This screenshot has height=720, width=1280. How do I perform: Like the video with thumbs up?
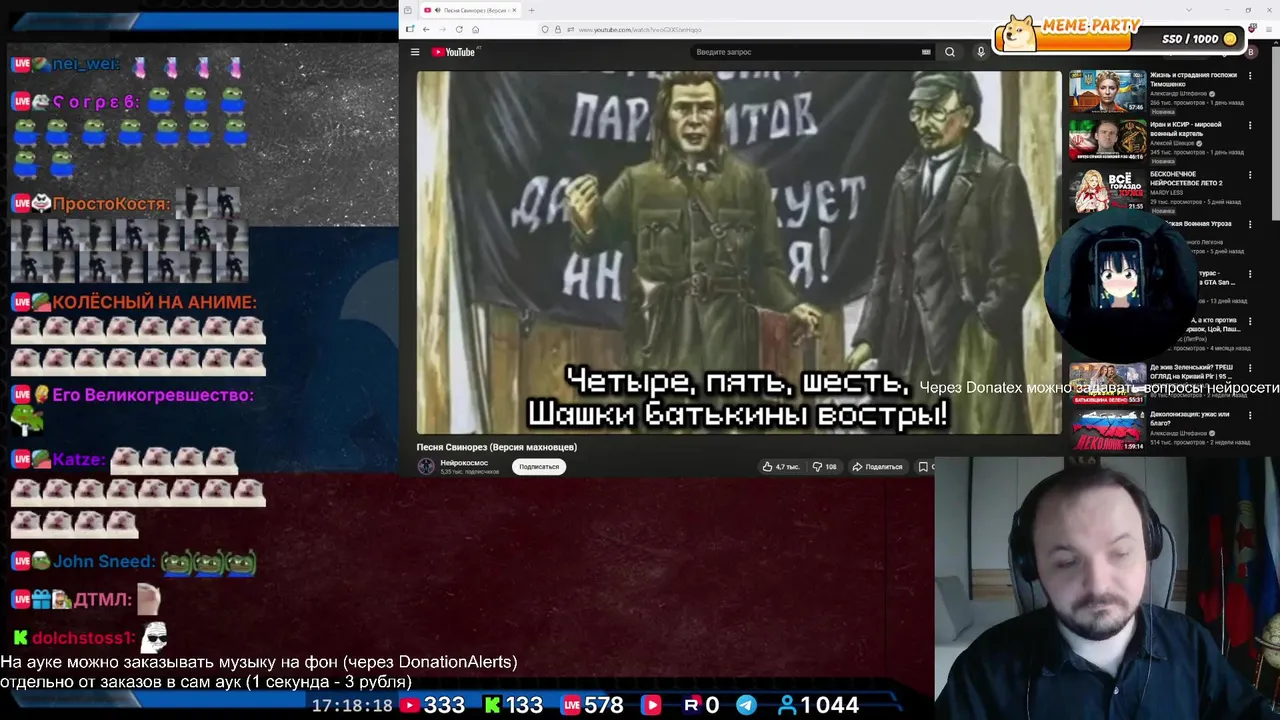781,466
